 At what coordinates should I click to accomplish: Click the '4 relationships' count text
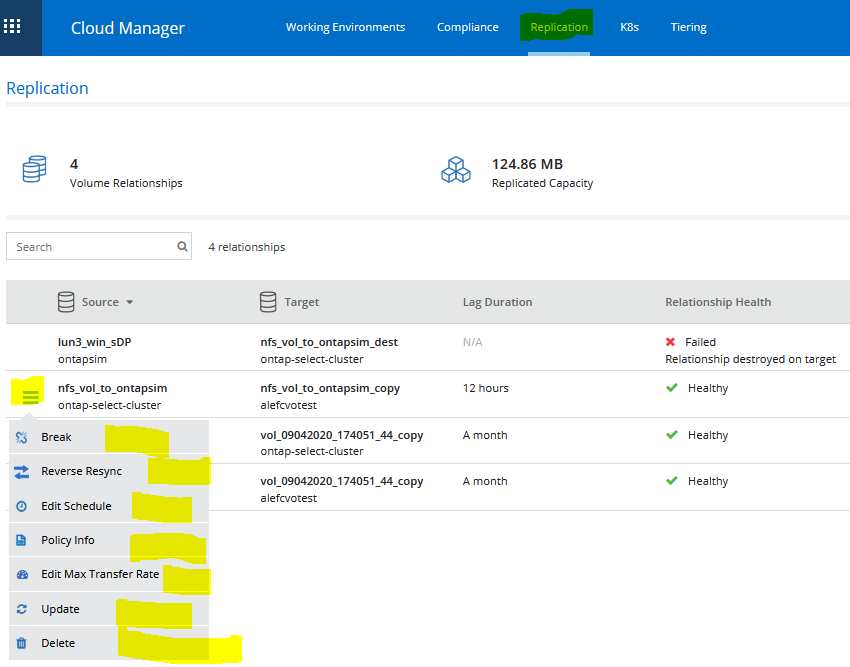point(247,247)
